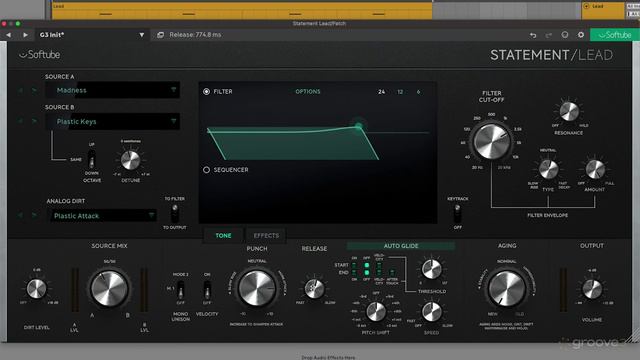Toggle the Keytrack switch
Viewport: 640px width, 360px height.
pyautogui.click(x=458, y=212)
